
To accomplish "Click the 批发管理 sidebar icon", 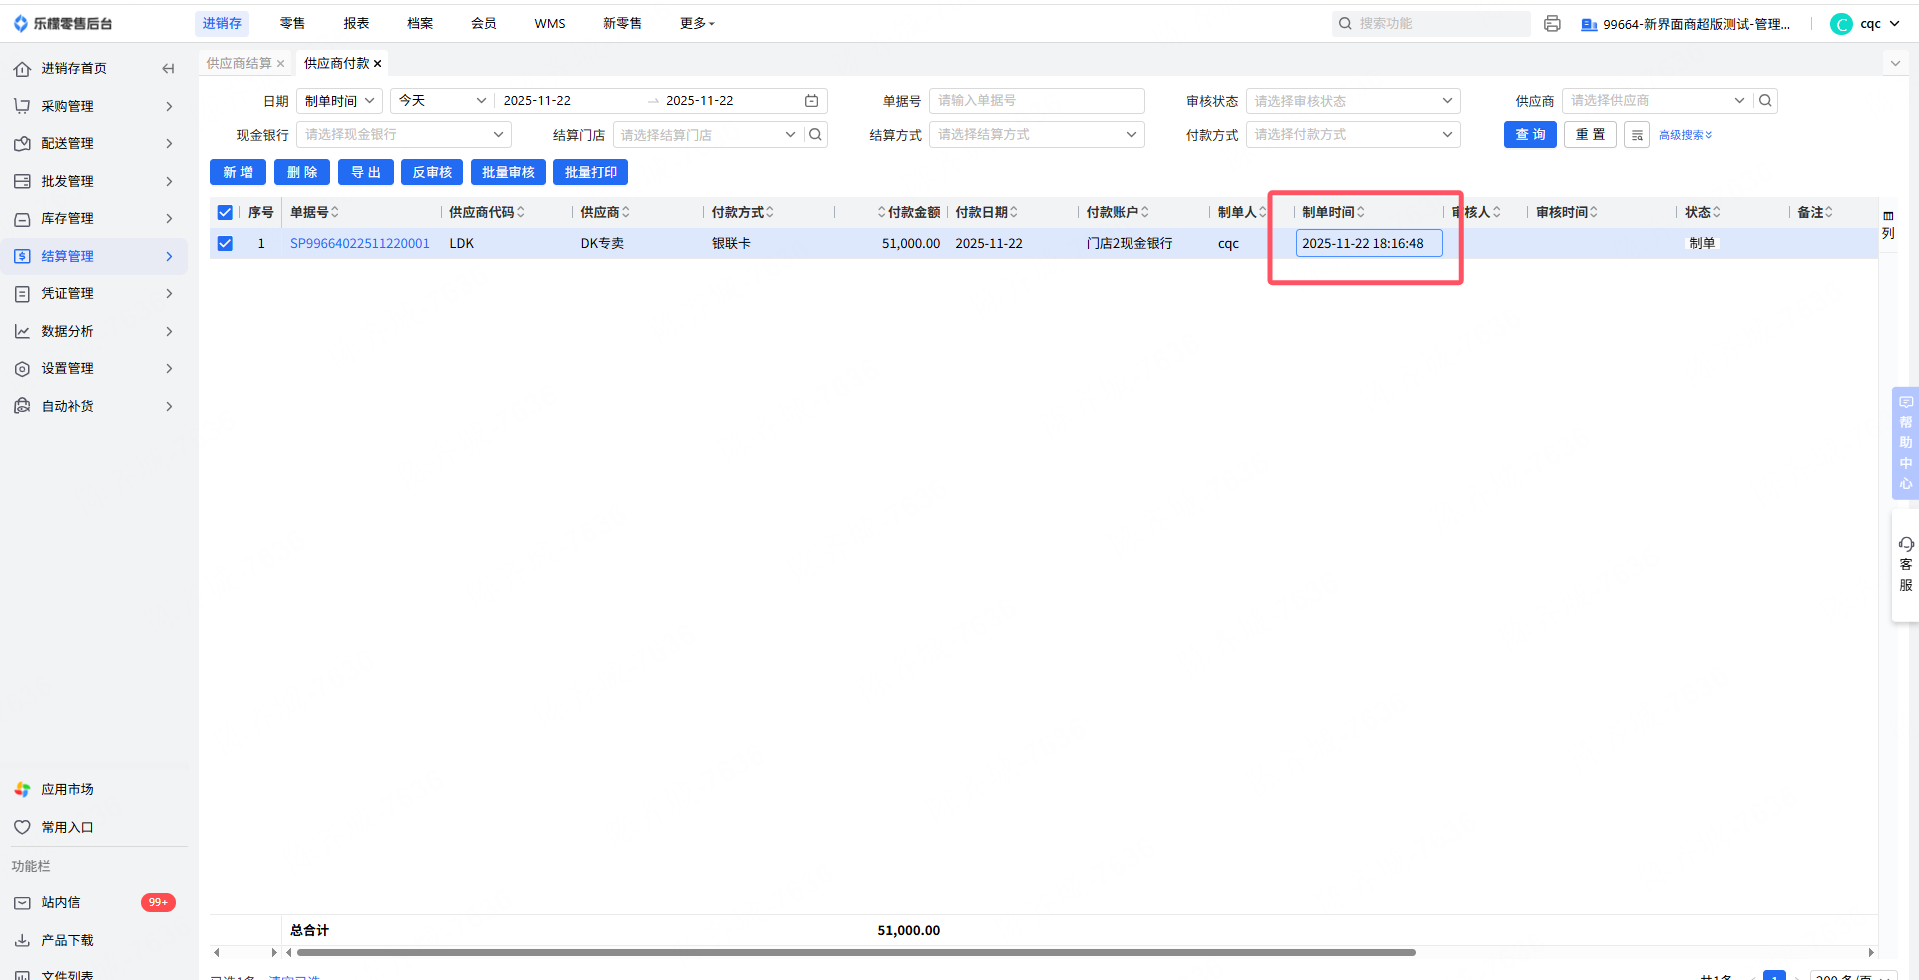I will [x=22, y=181].
